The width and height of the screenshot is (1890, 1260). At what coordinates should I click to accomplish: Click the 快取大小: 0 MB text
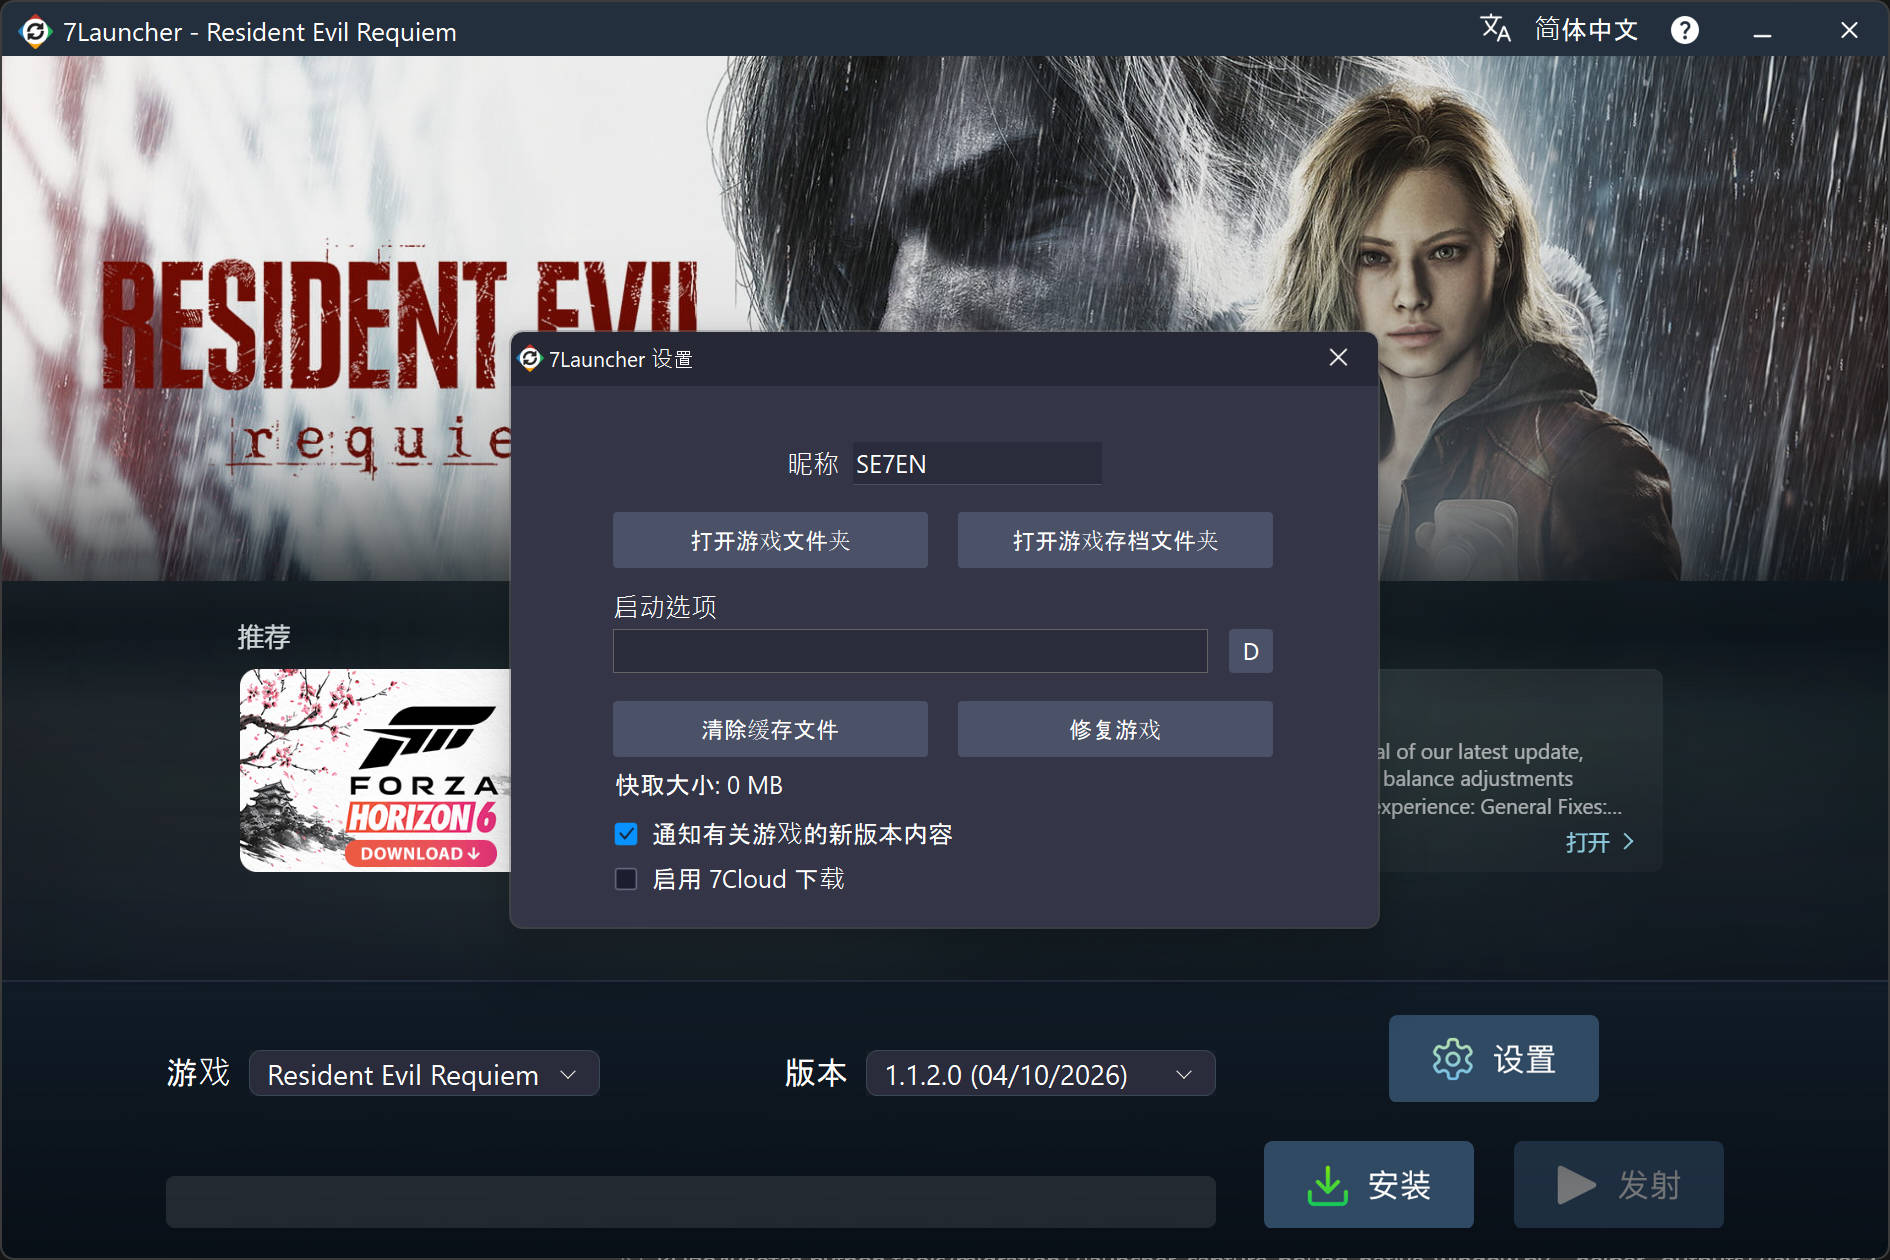click(699, 786)
